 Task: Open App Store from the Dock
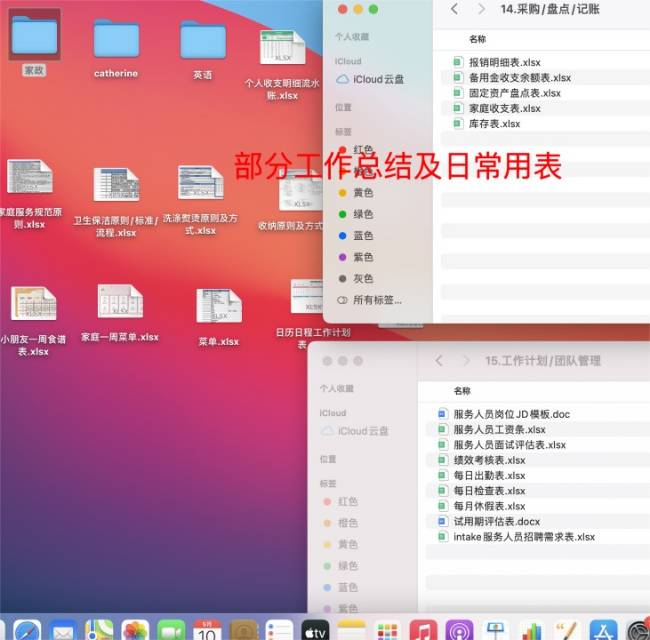[x=604, y=630]
